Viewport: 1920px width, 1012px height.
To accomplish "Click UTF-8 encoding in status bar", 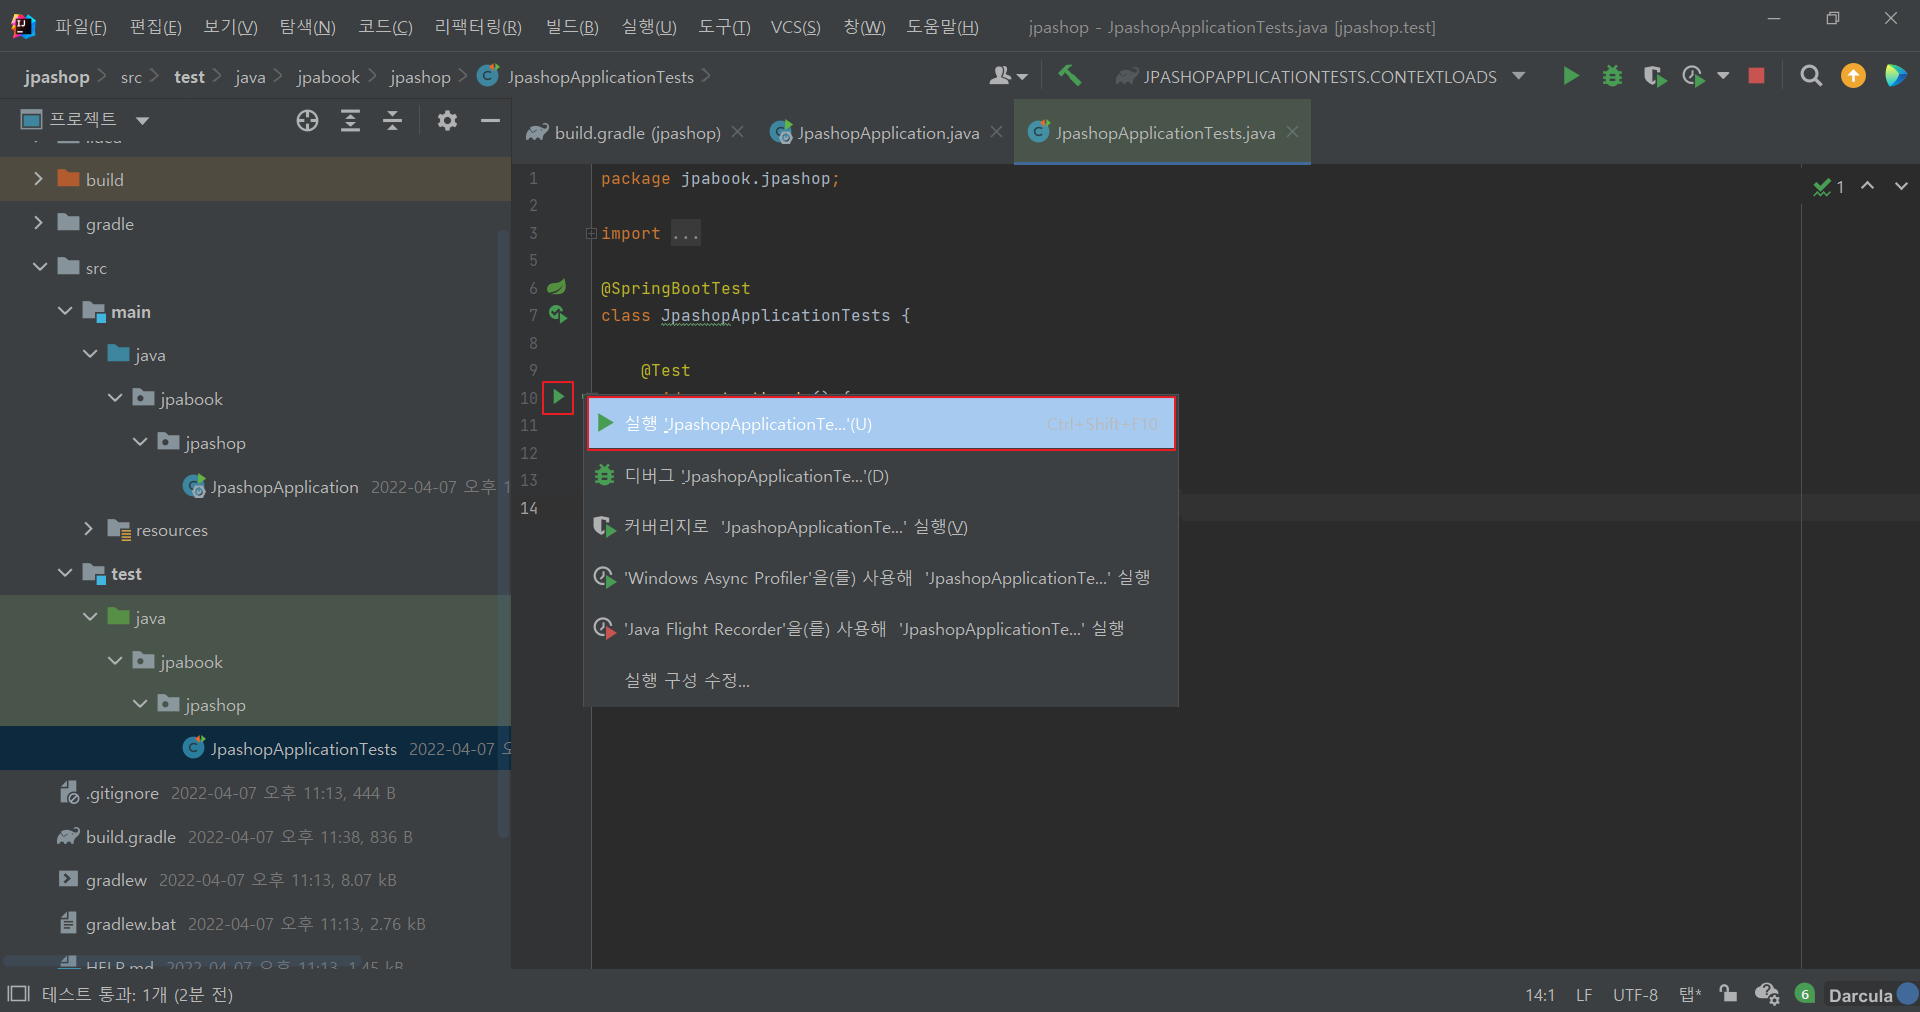I will pyautogui.click(x=1635, y=995).
